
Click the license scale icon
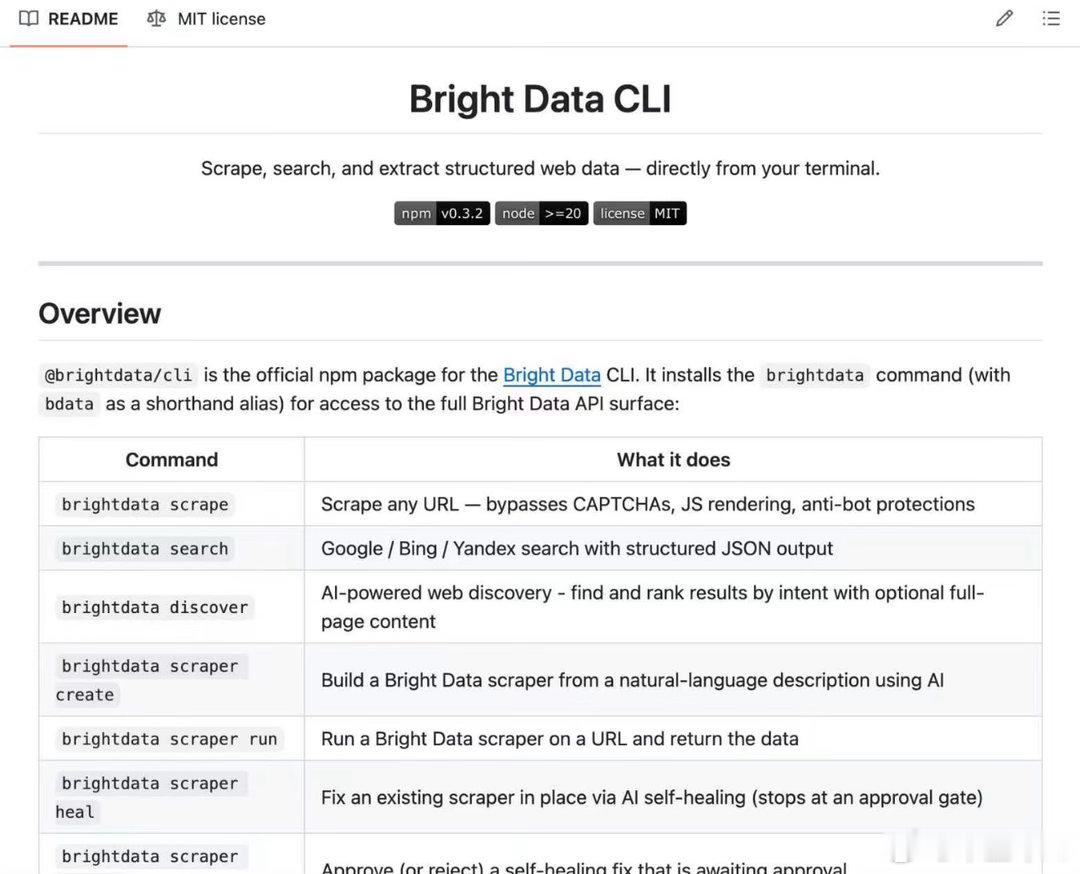coord(156,19)
